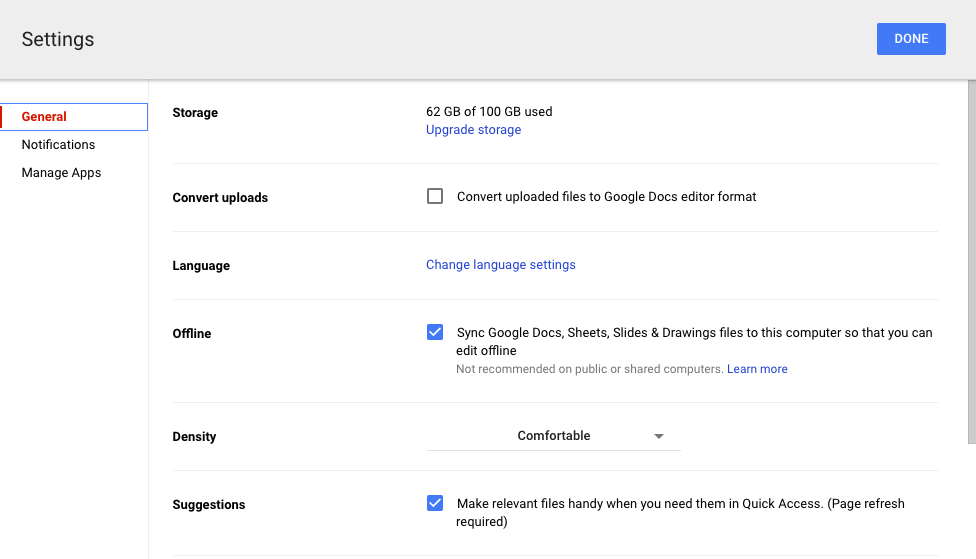The height and width of the screenshot is (559, 976).
Task: Click the Storage row label
Action: coord(195,113)
